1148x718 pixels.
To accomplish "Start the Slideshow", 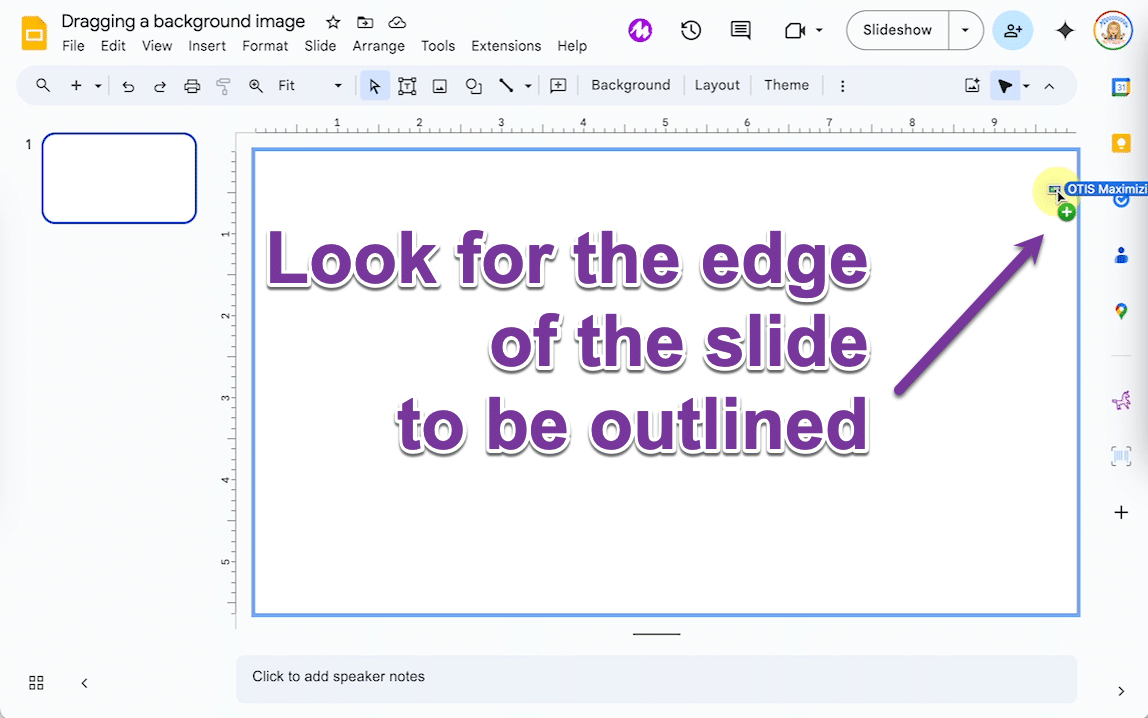I will pyautogui.click(x=898, y=30).
